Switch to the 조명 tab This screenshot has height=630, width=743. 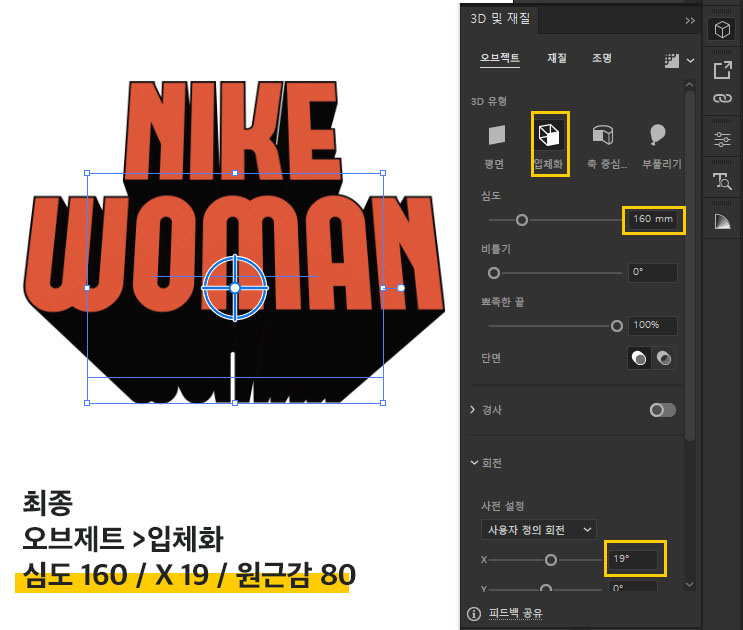tap(602, 58)
